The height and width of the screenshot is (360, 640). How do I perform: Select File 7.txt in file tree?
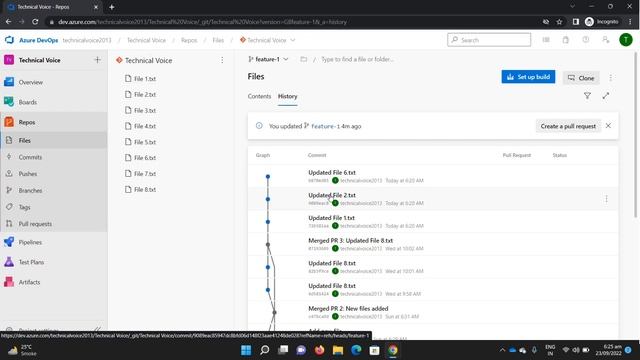(x=144, y=174)
